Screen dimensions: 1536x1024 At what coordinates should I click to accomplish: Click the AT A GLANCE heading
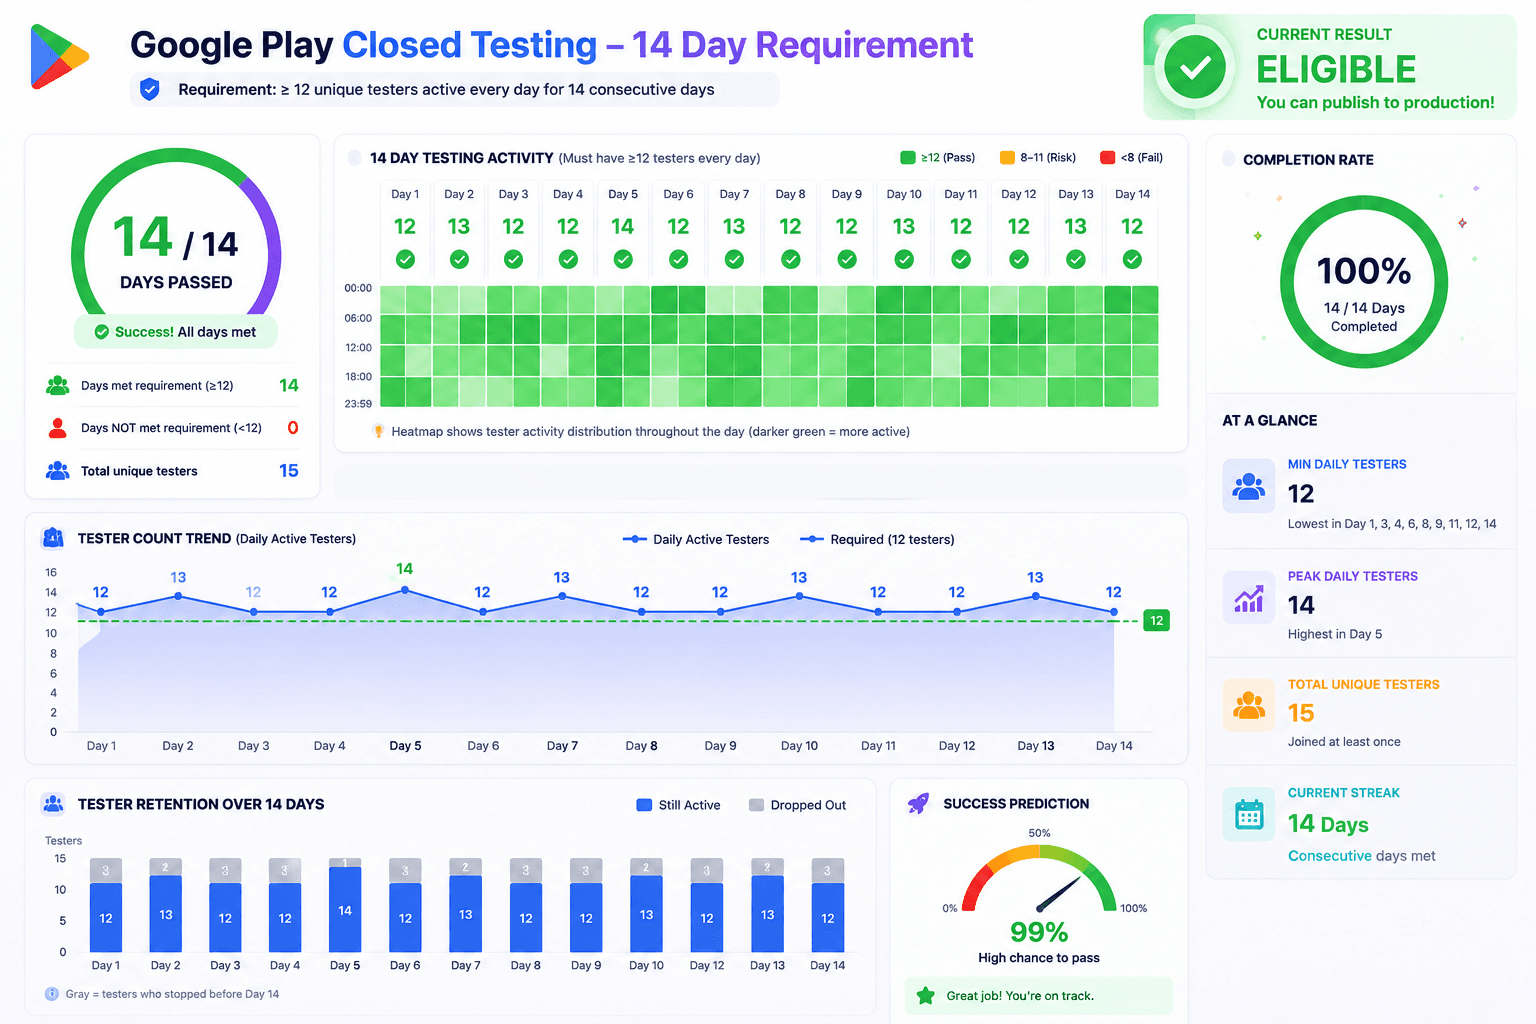[x=1270, y=421]
